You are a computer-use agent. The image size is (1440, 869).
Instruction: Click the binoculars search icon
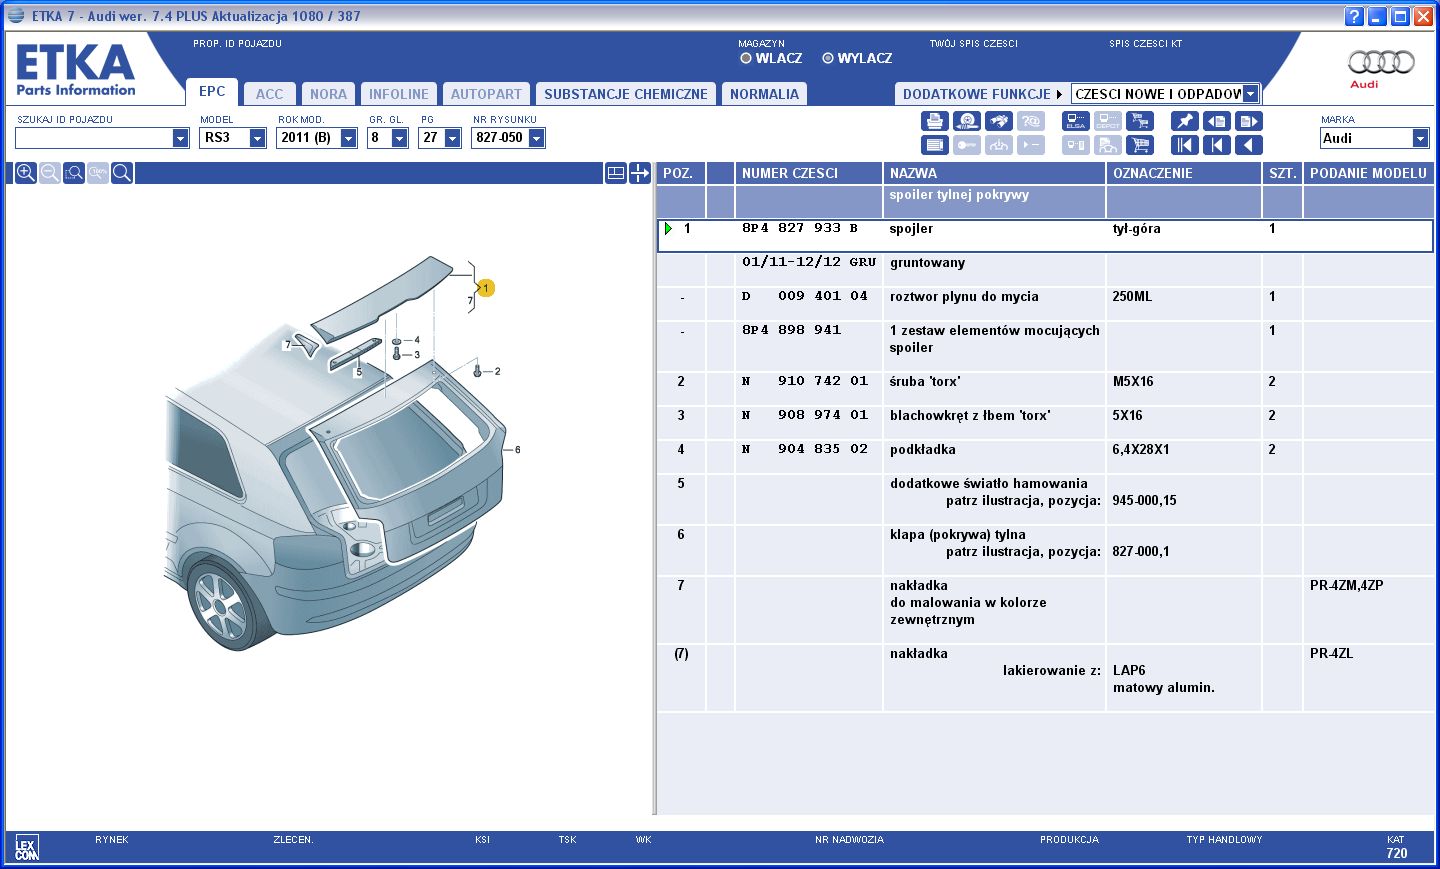point(999,121)
